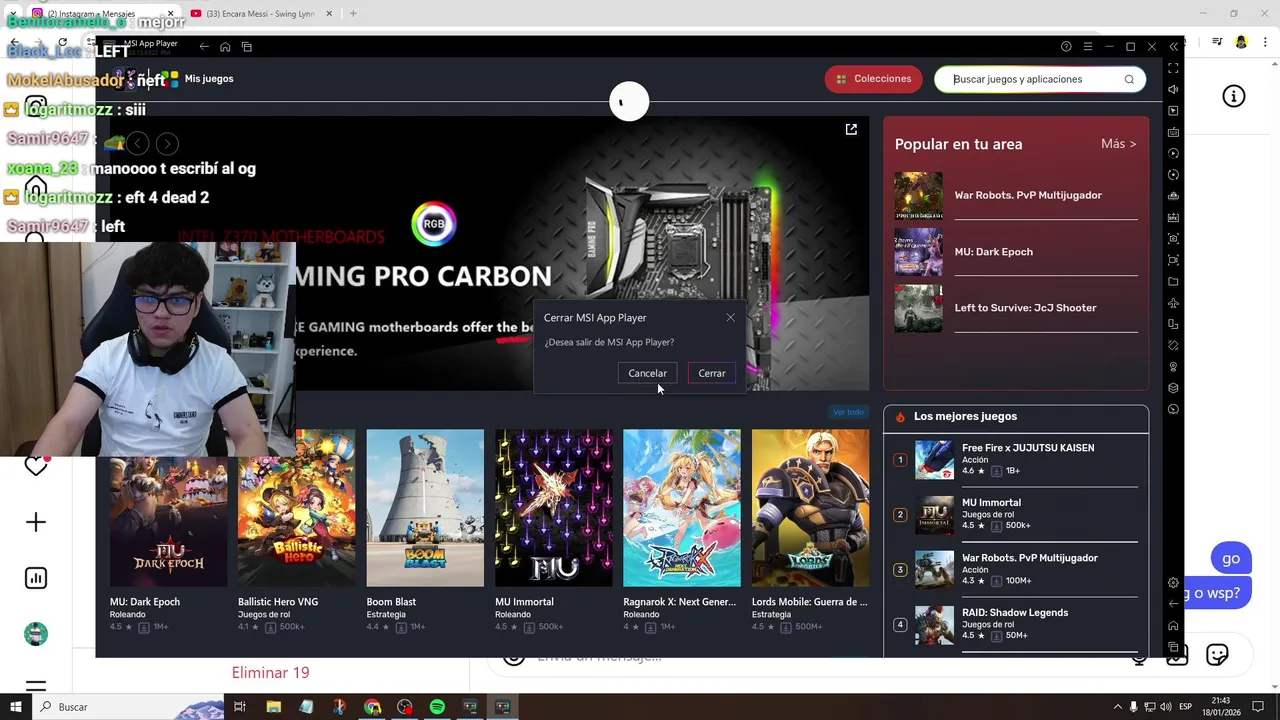The width and height of the screenshot is (1280, 720).
Task: Click the info icon in Instagram chat
Action: coord(1234,96)
